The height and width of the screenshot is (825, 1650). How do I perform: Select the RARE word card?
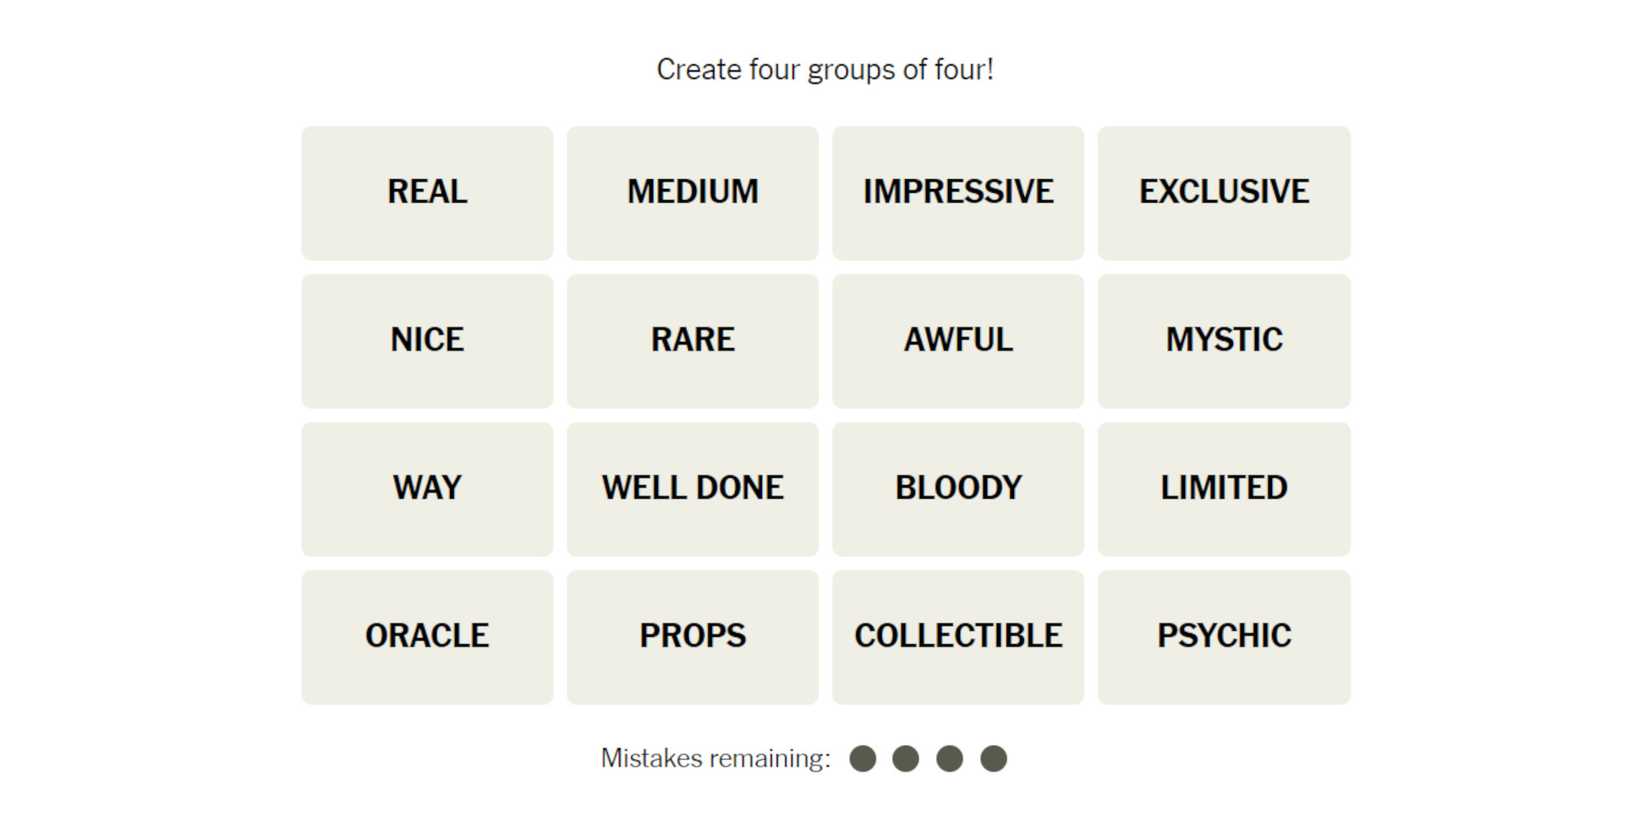[692, 340]
